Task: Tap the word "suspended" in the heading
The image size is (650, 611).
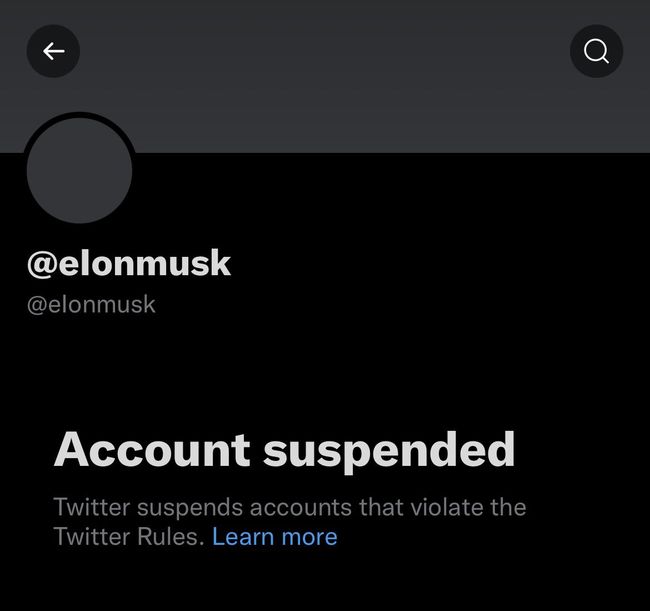Action: click(389, 452)
